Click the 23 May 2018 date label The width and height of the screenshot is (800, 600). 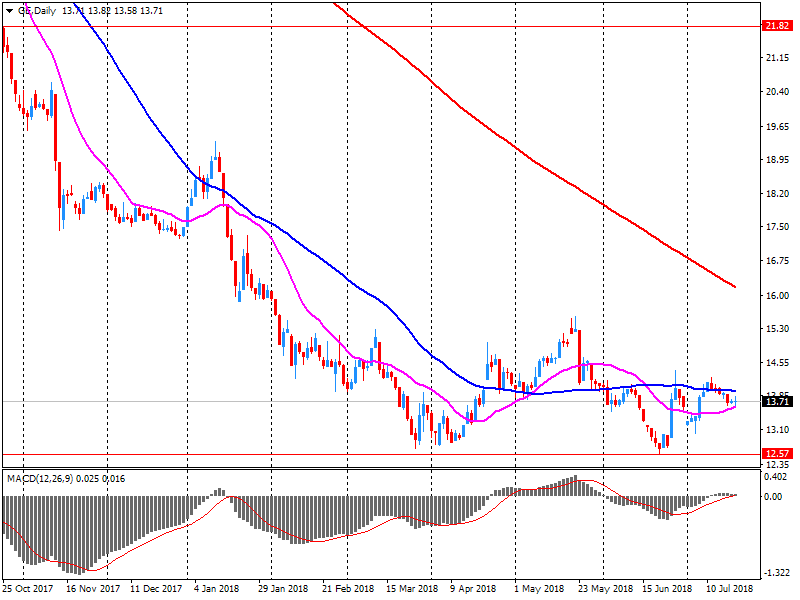[x=606, y=589]
